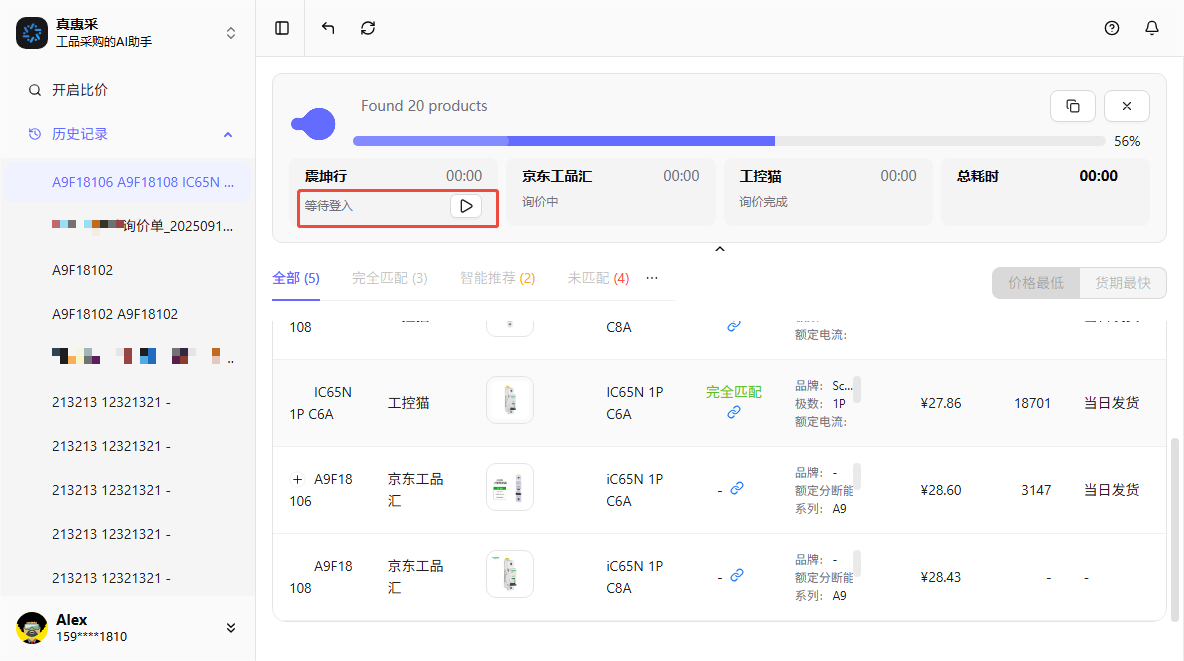Select the 完全匹配 (3) tab
The image size is (1184, 661).
389,278
